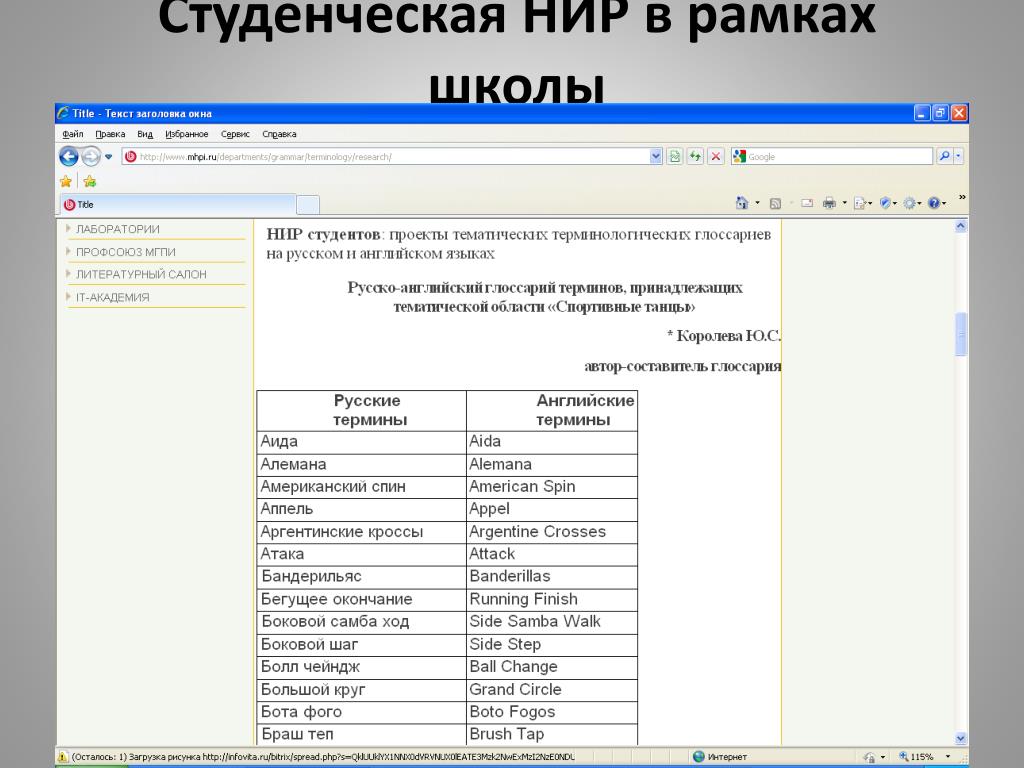
Task: Click the Protected Mode status icon
Action: 869,757
